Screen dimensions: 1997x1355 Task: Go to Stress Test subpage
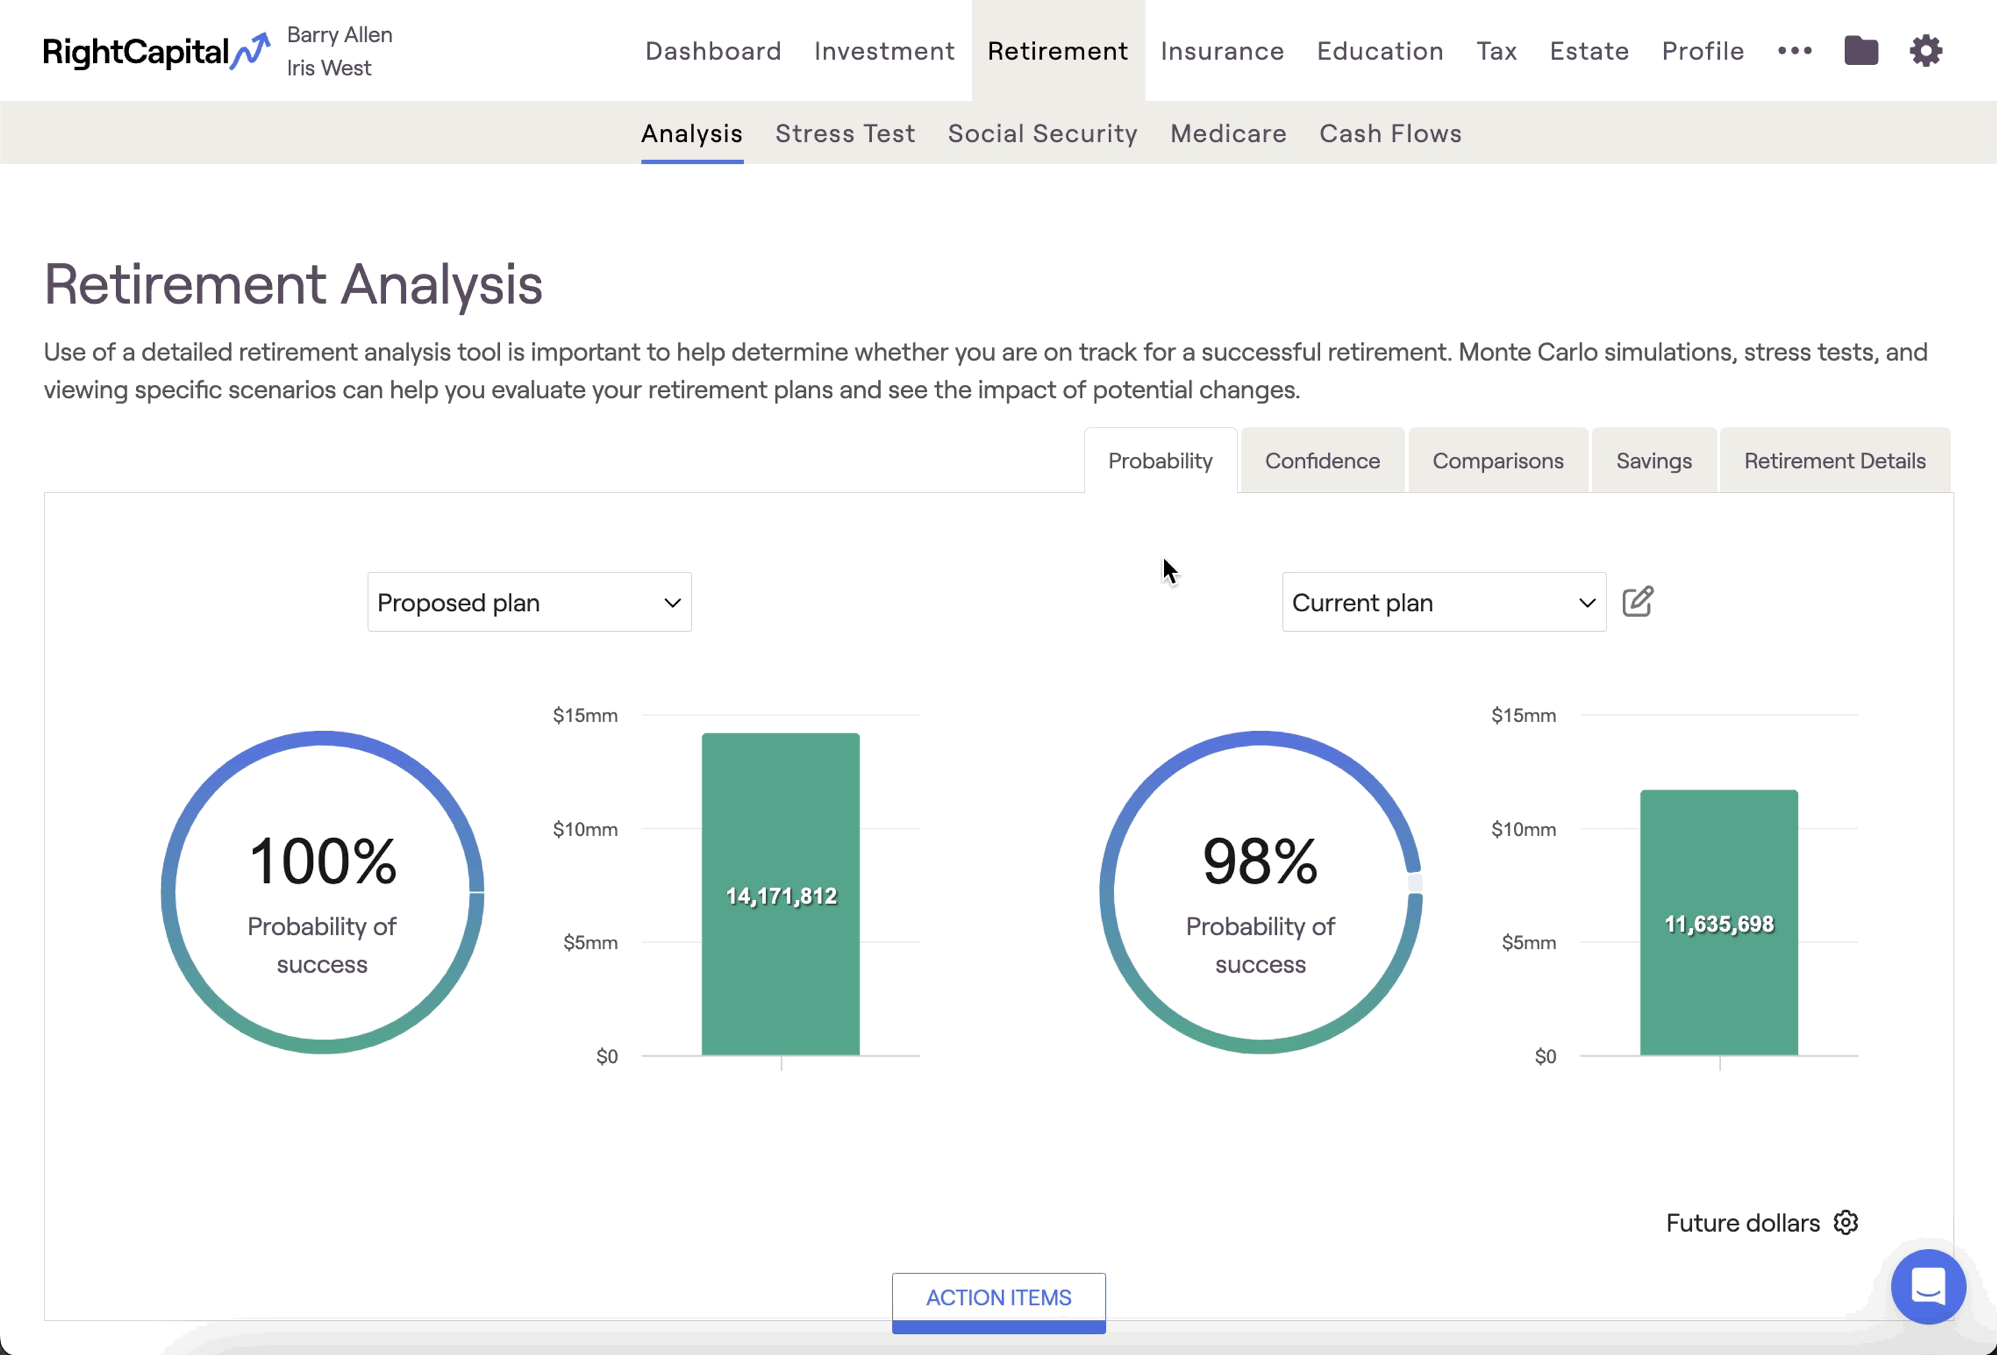click(x=845, y=133)
